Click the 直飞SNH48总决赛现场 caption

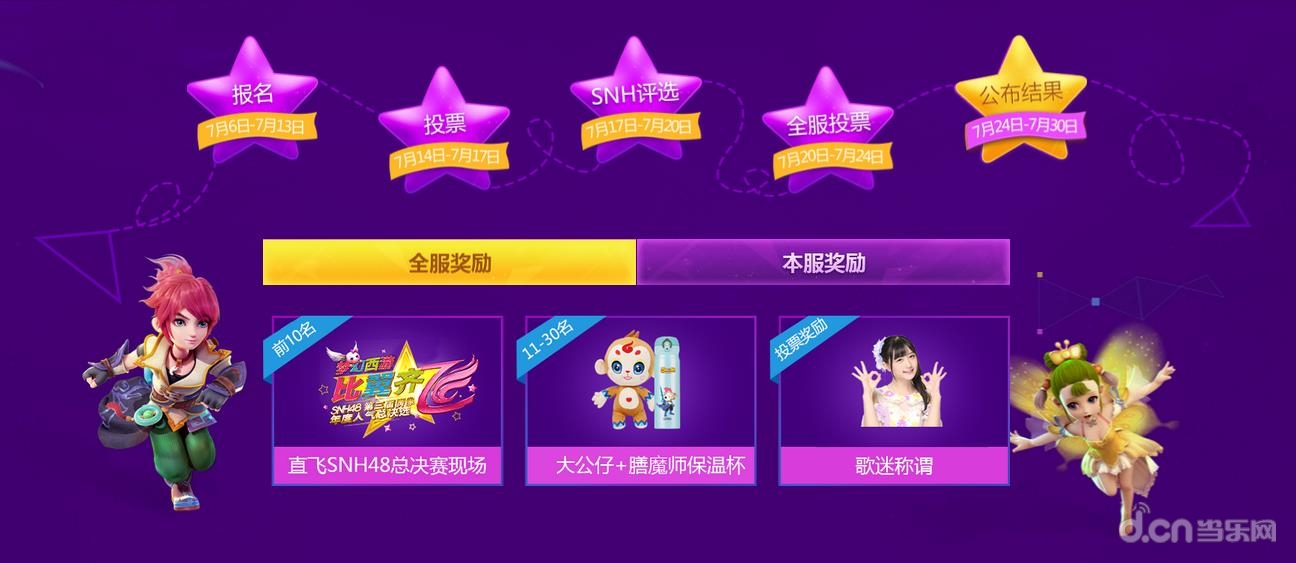(387, 466)
